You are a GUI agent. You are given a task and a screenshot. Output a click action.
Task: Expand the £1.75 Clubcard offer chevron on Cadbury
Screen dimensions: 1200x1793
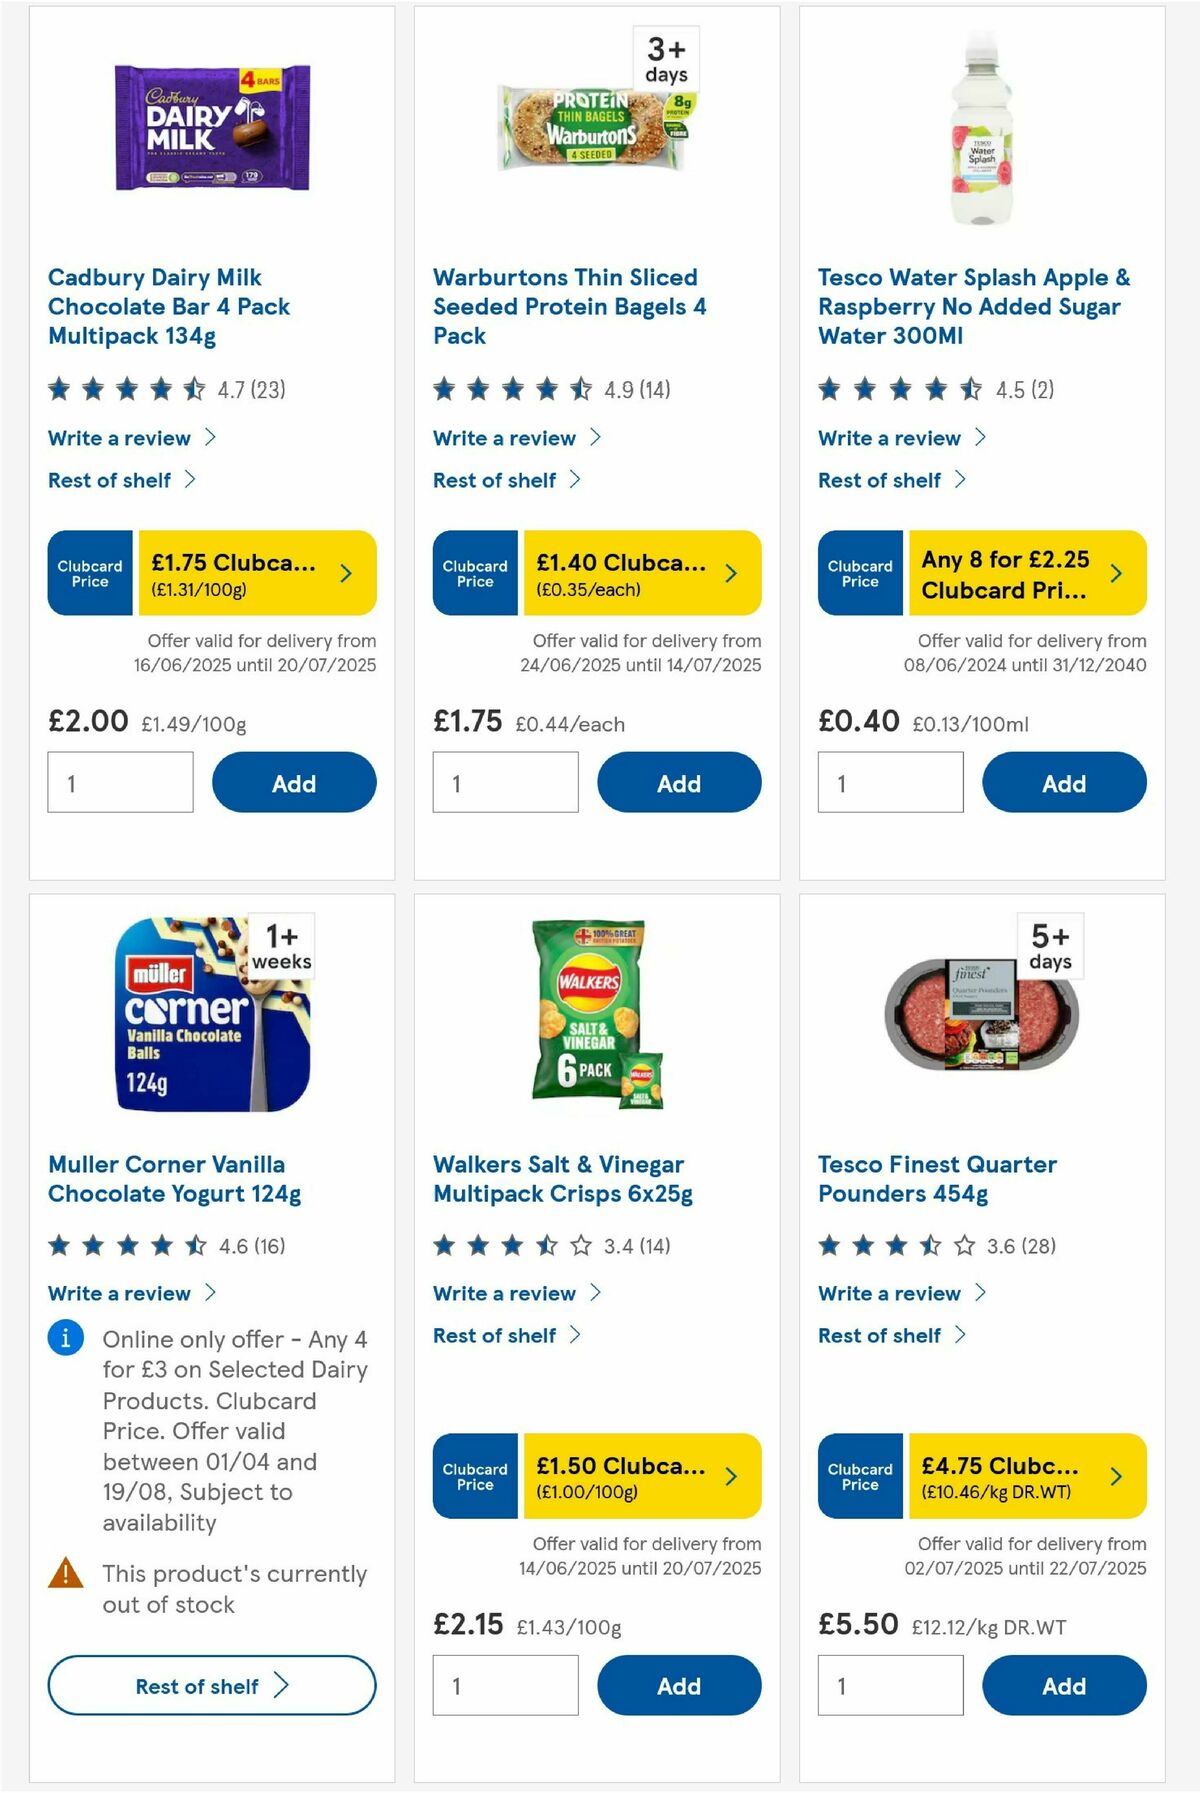[345, 572]
